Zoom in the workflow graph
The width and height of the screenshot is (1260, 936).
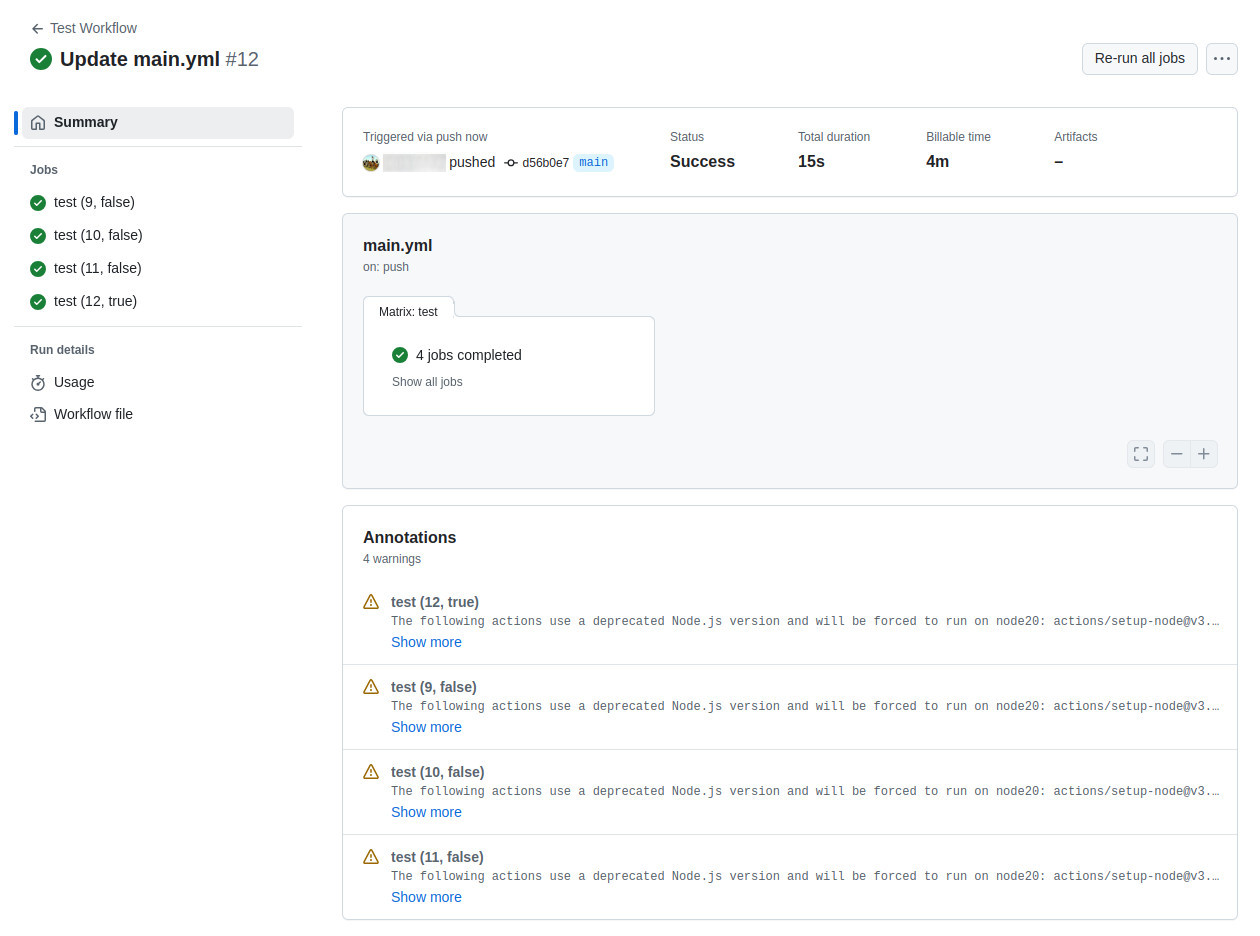1204,454
